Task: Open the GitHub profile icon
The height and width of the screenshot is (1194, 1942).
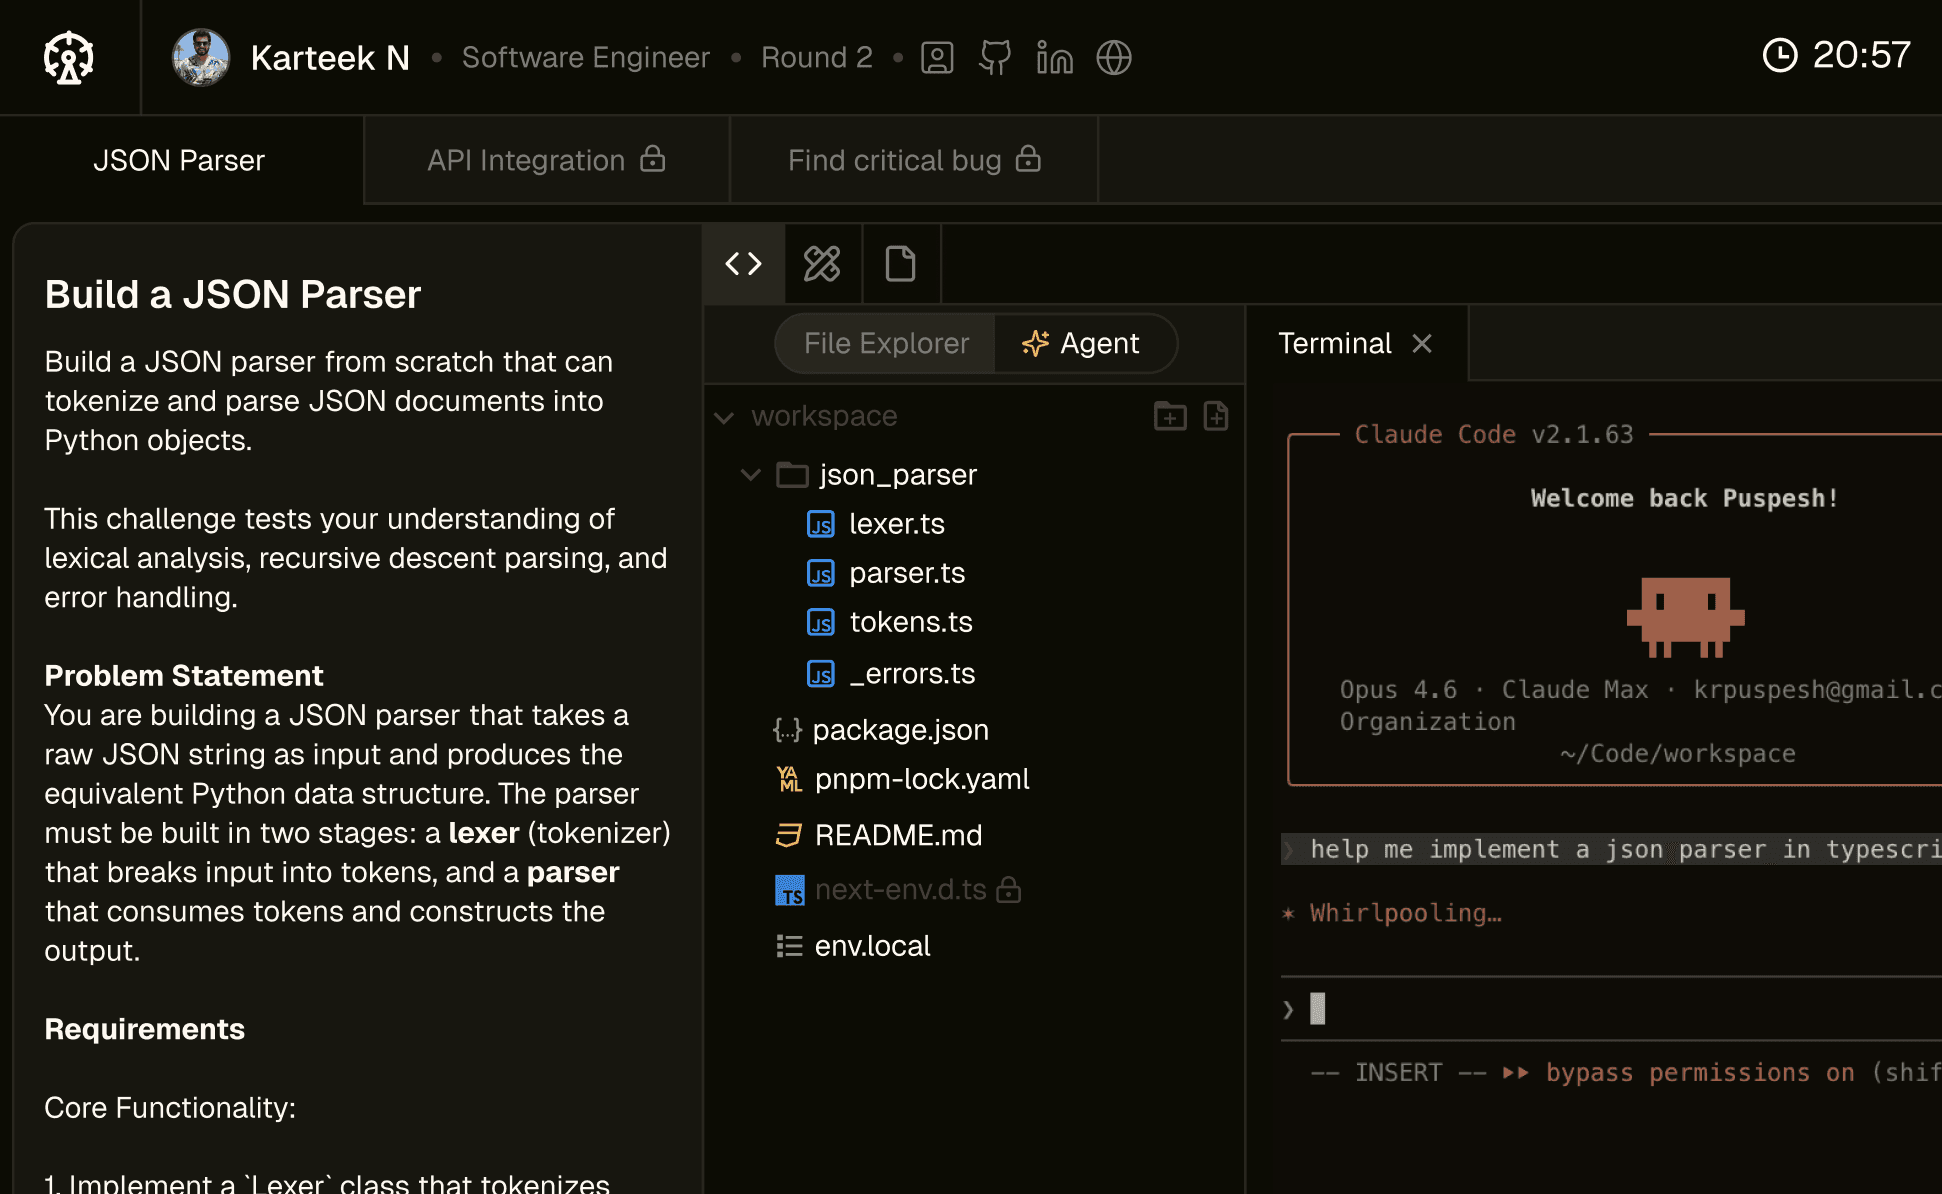Action: (995, 57)
